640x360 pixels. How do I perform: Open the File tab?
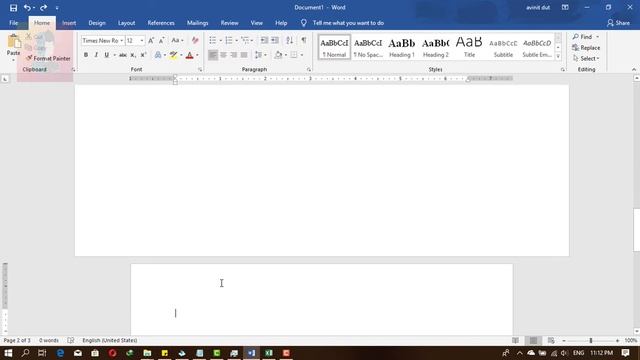click(13, 23)
